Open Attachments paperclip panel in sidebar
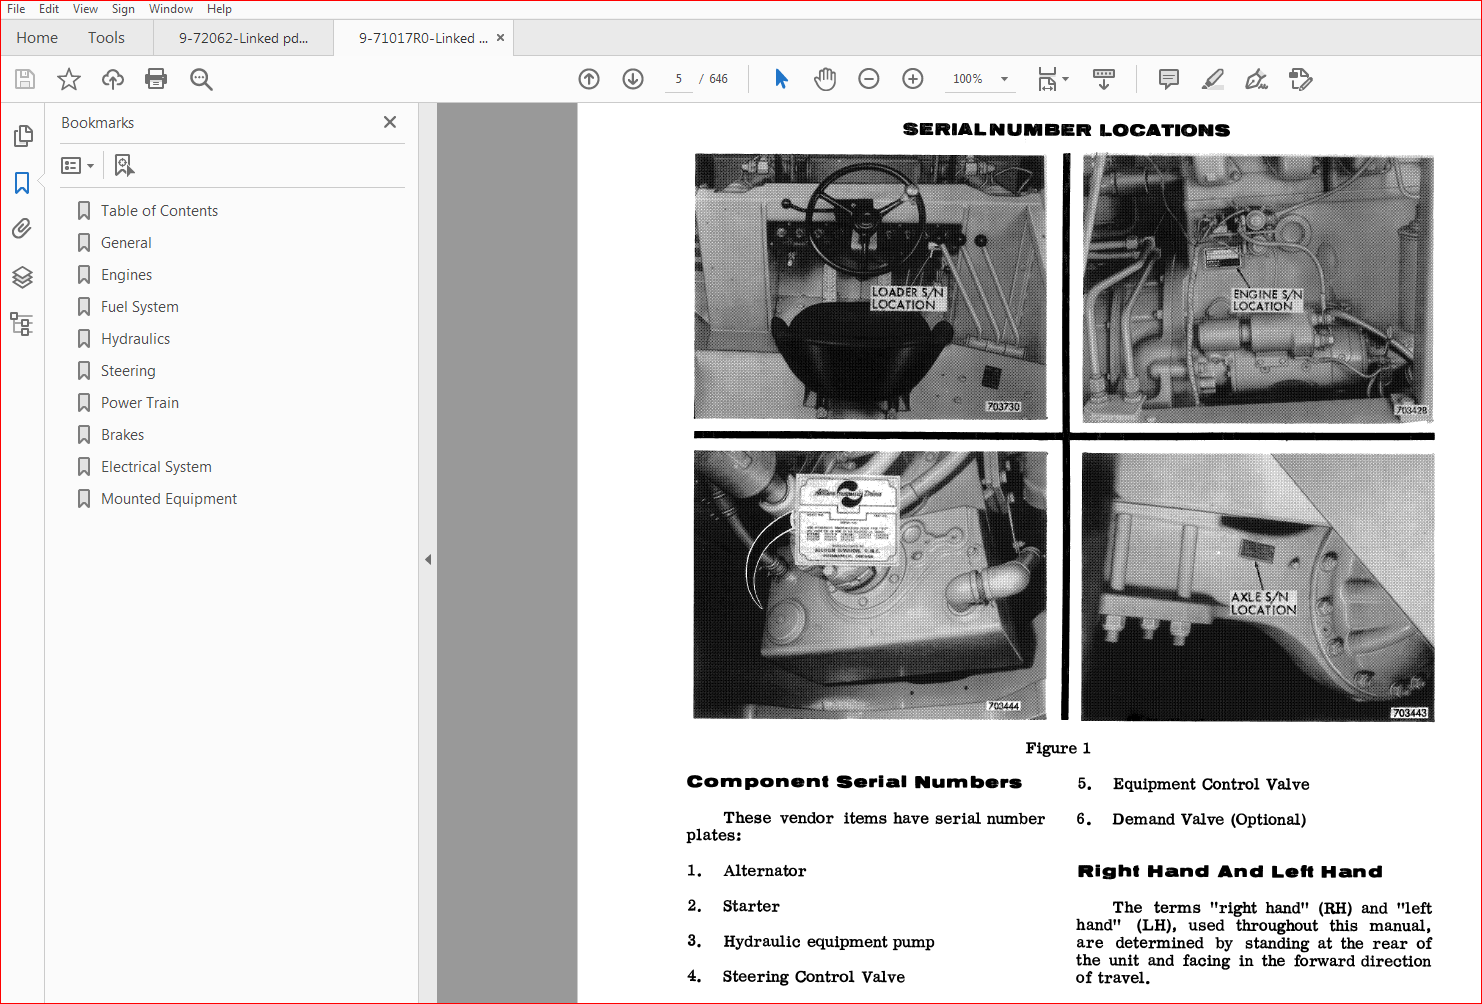The width and height of the screenshot is (1482, 1004). [x=22, y=229]
